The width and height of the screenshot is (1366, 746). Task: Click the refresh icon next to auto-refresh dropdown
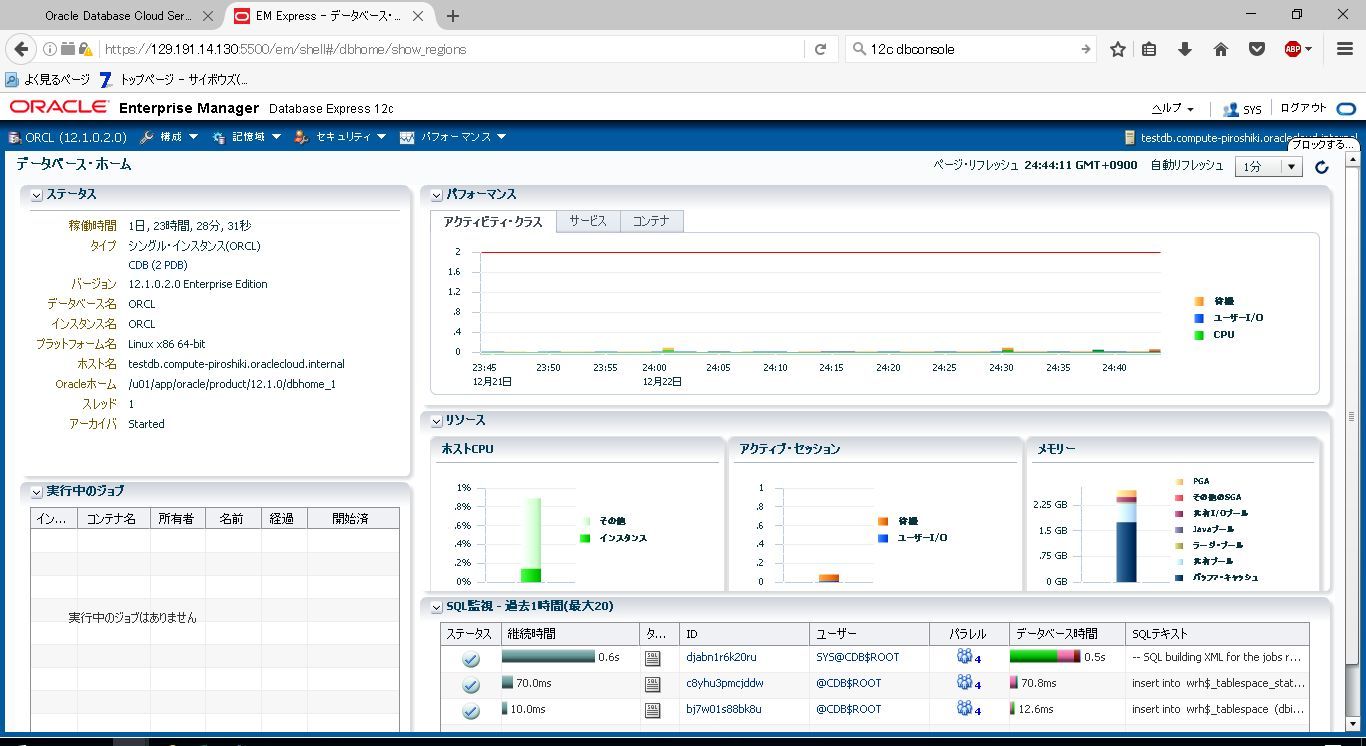(x=1322, y=167)
